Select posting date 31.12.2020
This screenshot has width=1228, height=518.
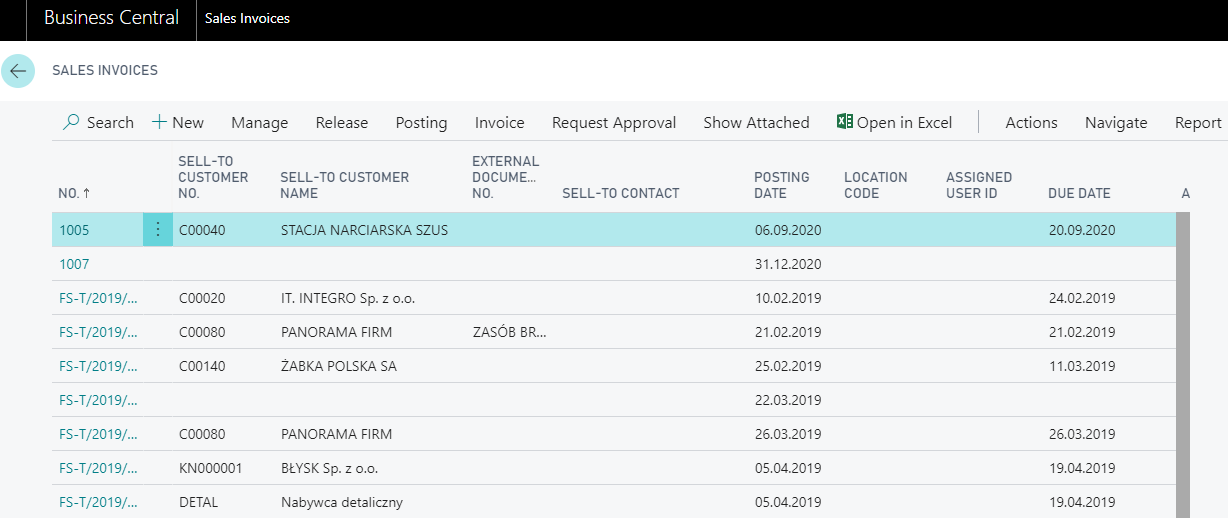coord(788,264)
